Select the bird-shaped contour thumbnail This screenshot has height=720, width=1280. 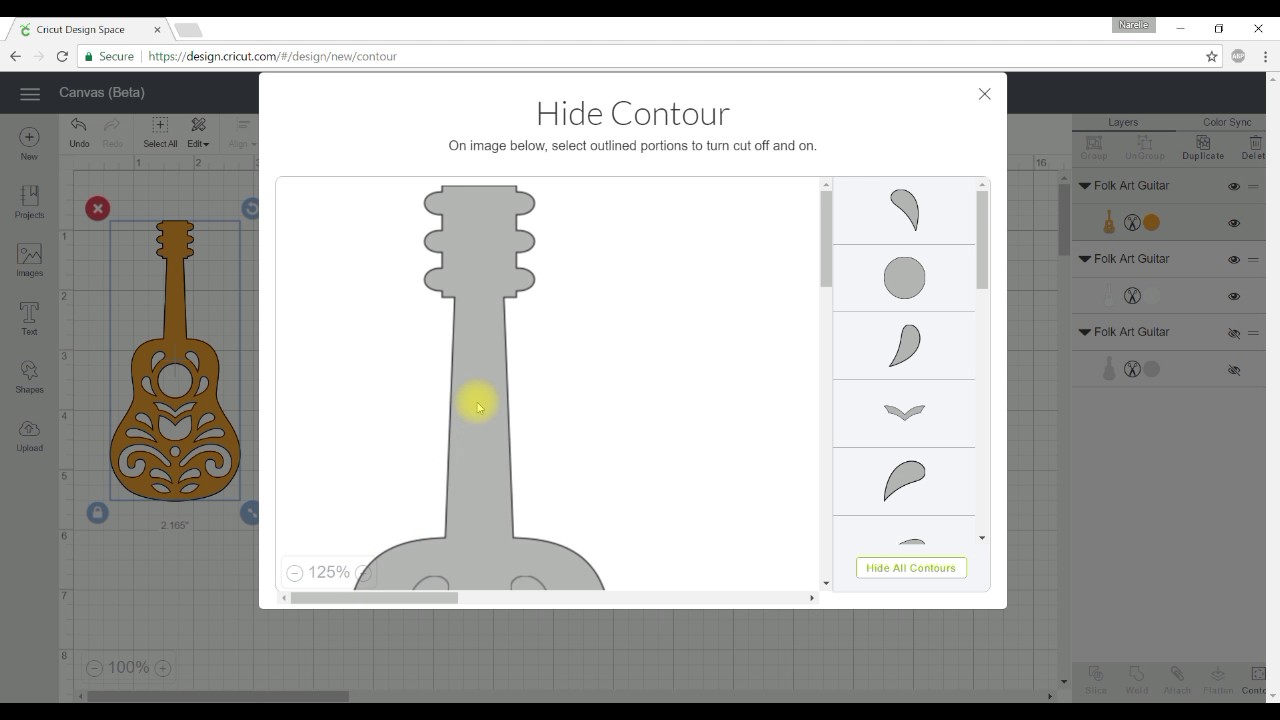[x=904, y=412]
